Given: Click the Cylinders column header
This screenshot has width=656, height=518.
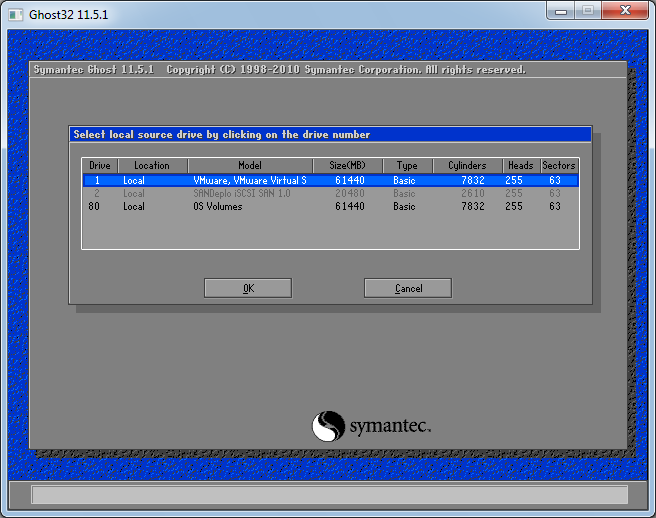Looking at the screenshot, I should click(467, 165).
